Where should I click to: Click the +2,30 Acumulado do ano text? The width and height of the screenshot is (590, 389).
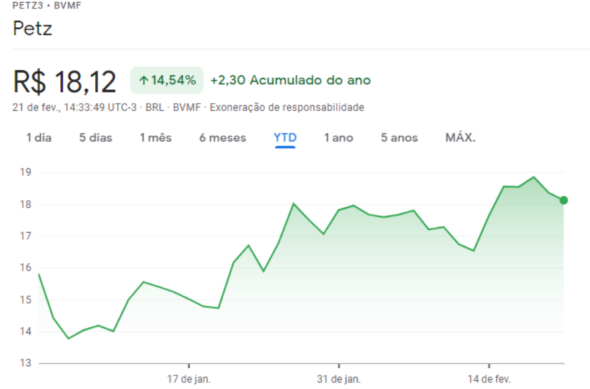(290, 80)
